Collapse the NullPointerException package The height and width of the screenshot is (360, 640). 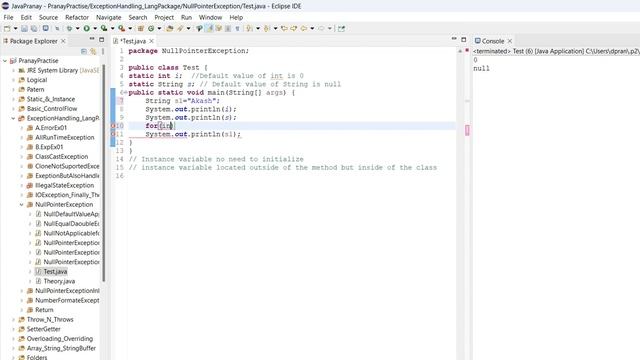click(22, 205)
